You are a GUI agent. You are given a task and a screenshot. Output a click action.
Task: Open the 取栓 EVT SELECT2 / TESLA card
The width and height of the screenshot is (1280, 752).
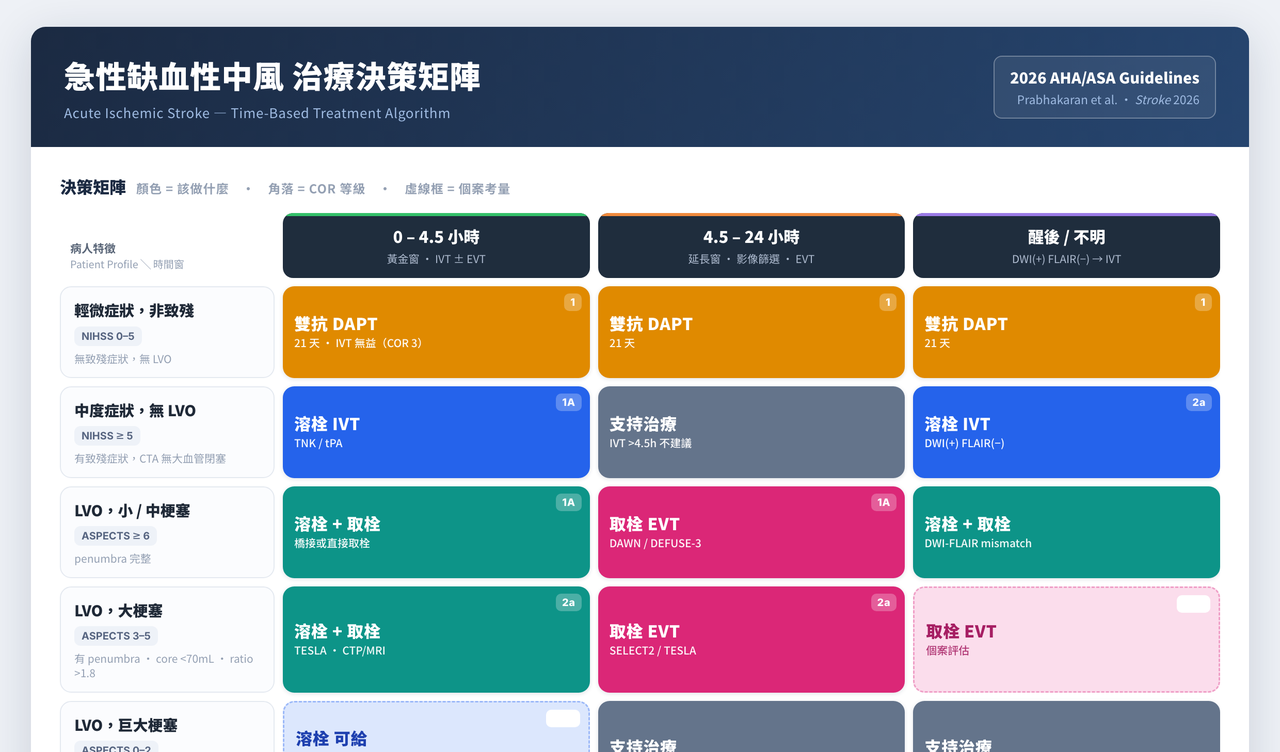pyautogui.click(x=751, y=640)
